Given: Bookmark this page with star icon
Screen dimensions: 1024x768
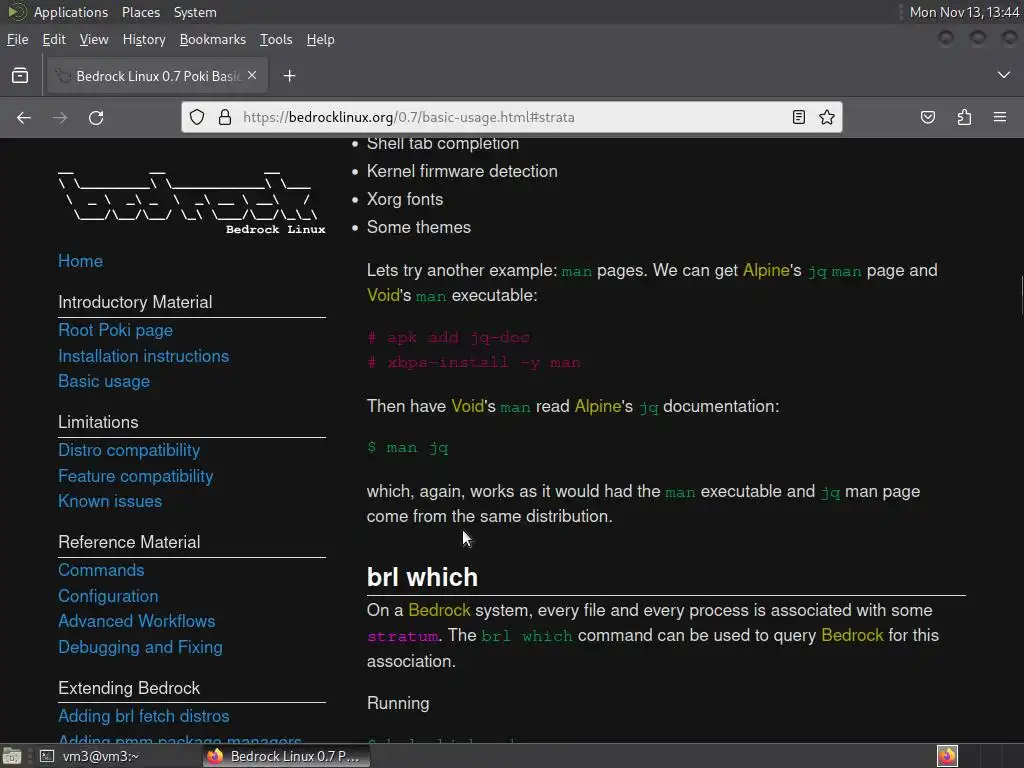Looking at the screenshot, I should pyautogui.click(x=827, y=117).
